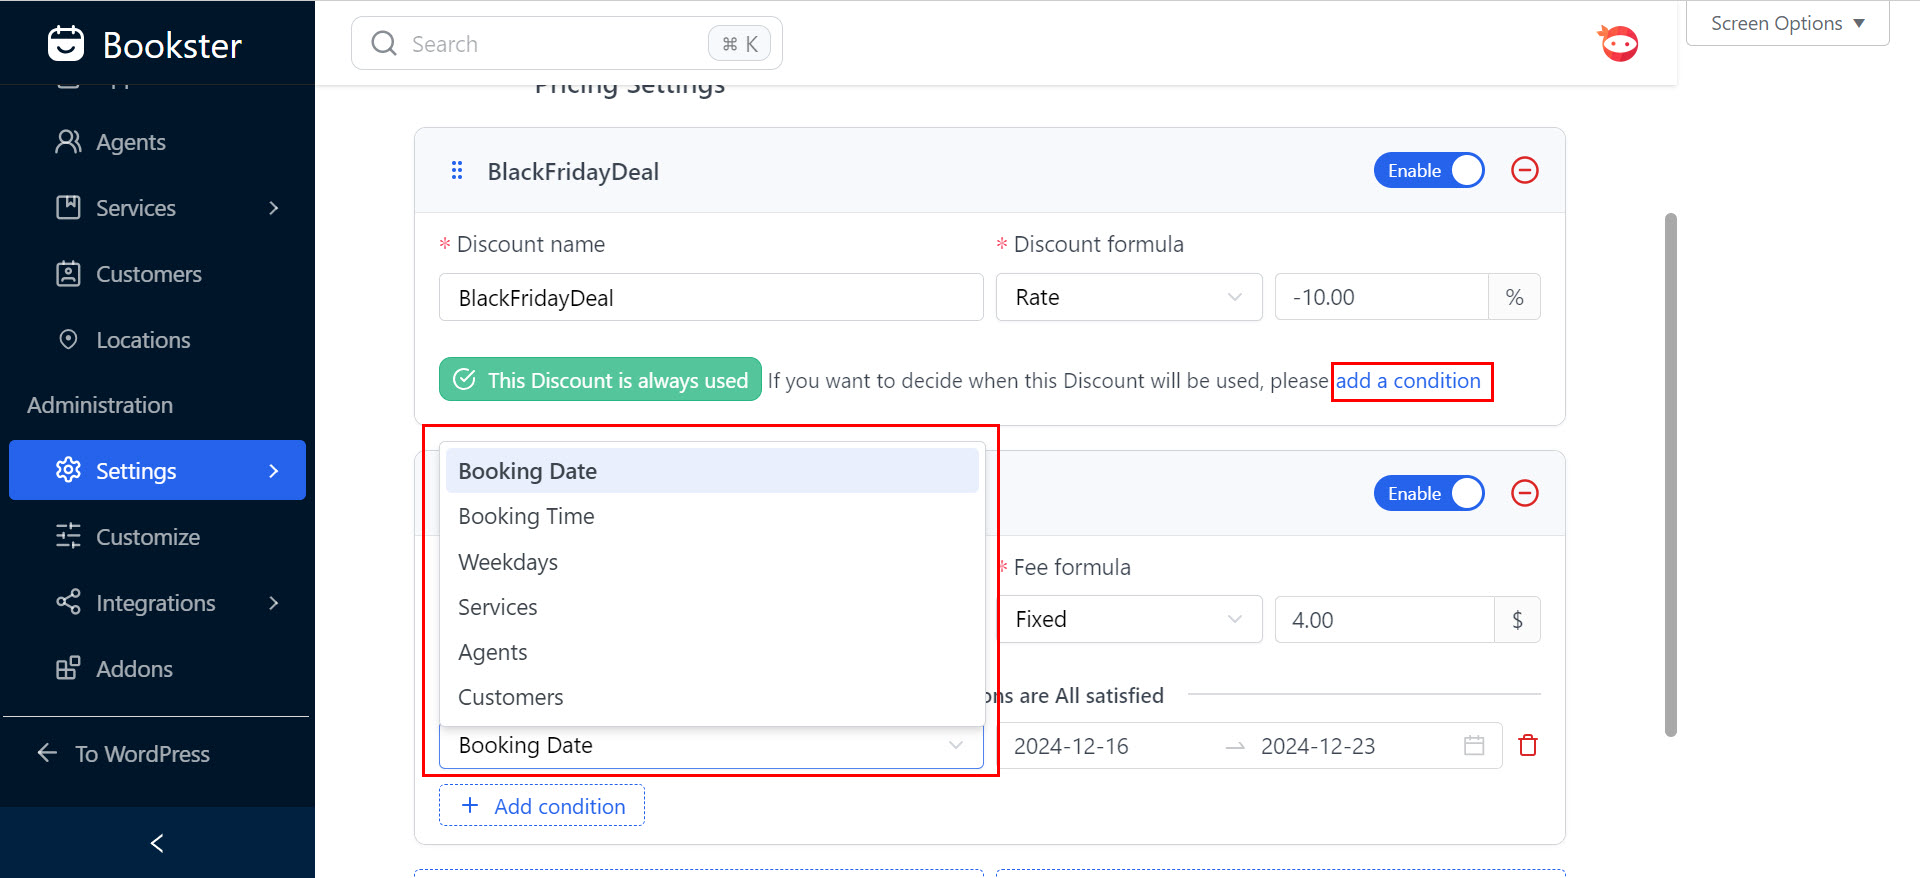Collapse the sidebar with the left chevron

point(157,843)
